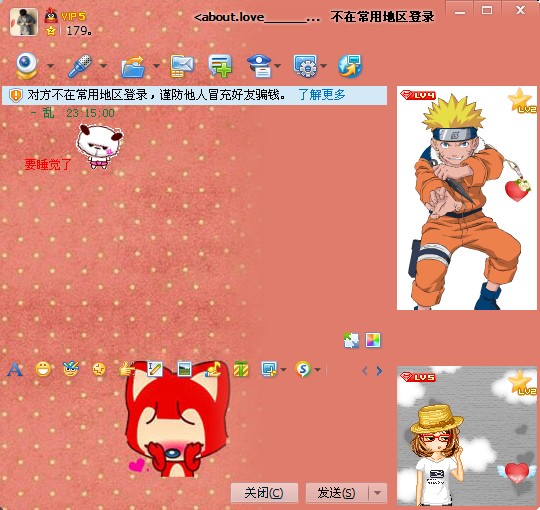Click the star LV2 badge on Naruto show
Screen dimensions: 540x510
(x=521, y=101)
